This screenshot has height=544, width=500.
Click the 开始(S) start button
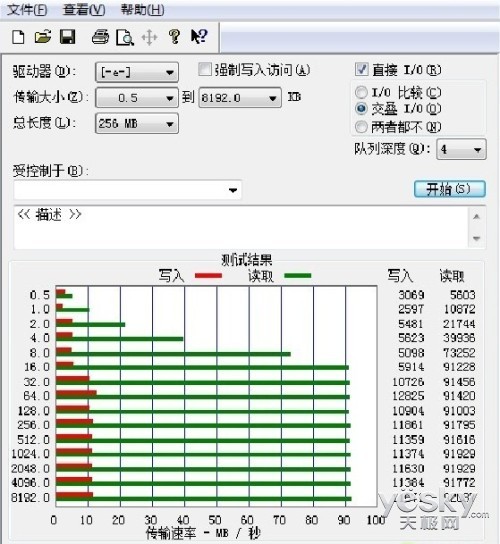[x=450, y=189]
